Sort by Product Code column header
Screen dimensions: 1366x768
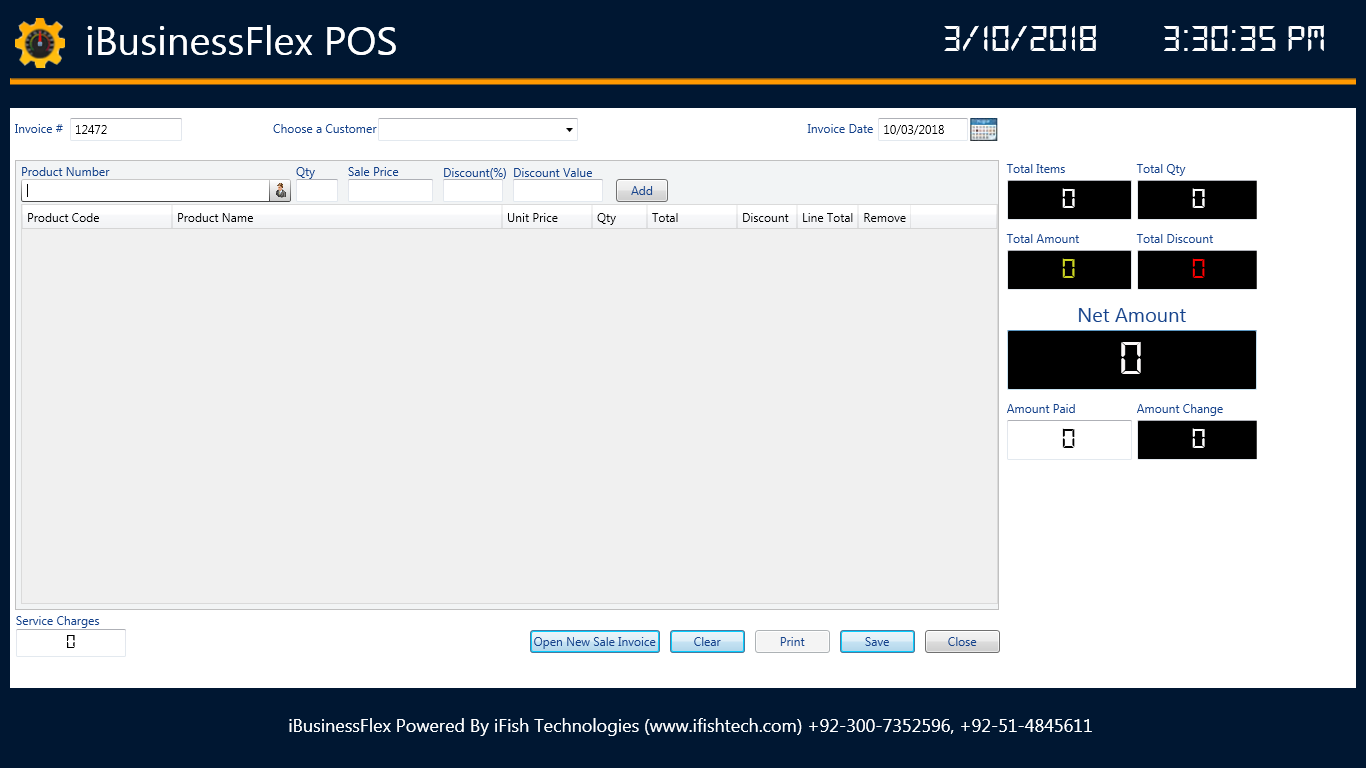click(x=97, y=218)
